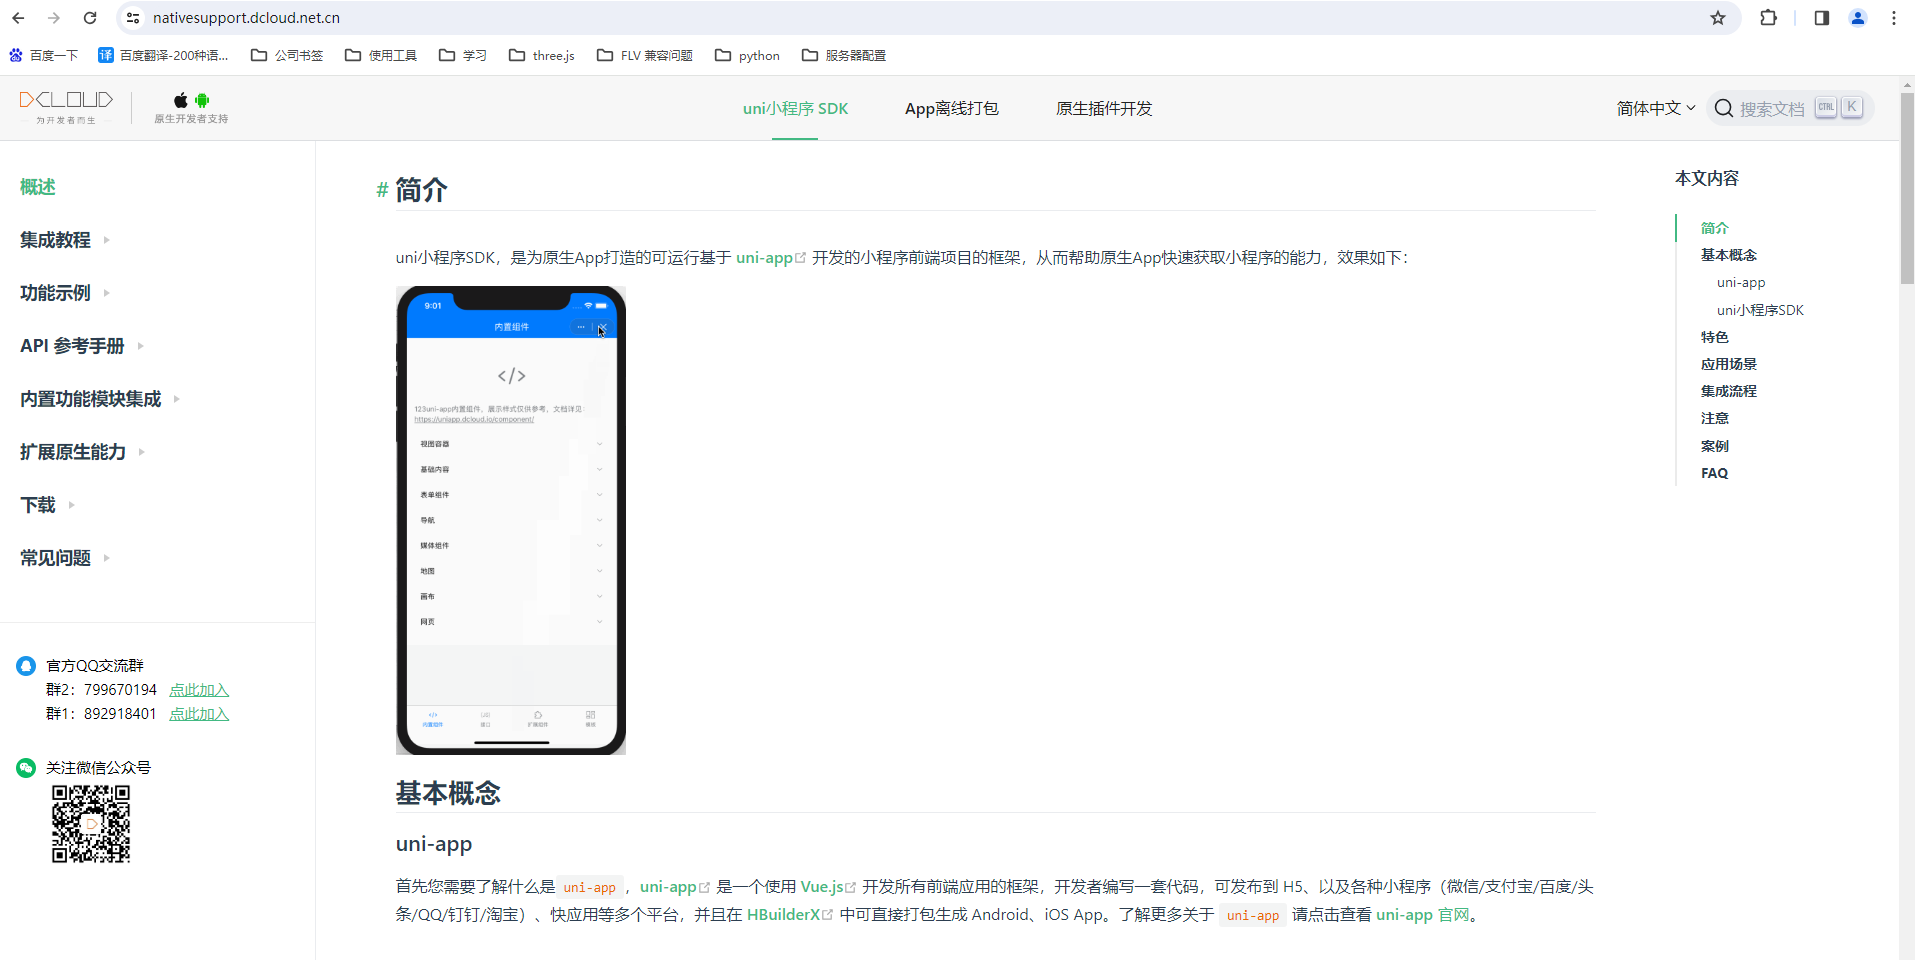Jump to 注意 in page outline

click(x=1714, y=418)
